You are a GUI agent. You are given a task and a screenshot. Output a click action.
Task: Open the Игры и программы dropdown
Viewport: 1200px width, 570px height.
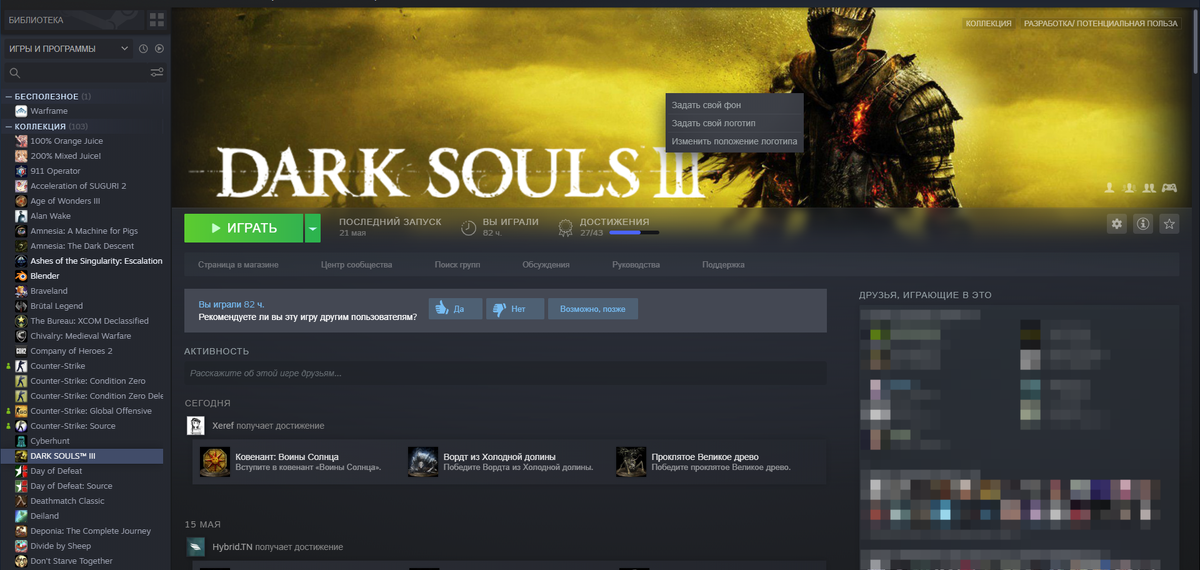click(69, 48)
